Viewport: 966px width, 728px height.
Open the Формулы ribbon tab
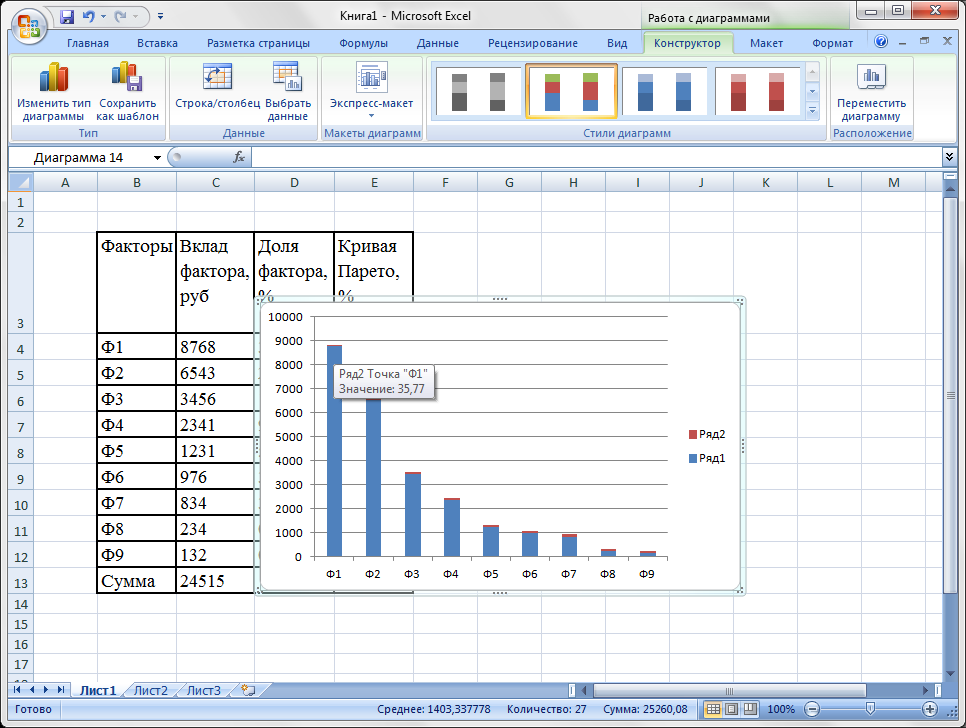point(363,43)
